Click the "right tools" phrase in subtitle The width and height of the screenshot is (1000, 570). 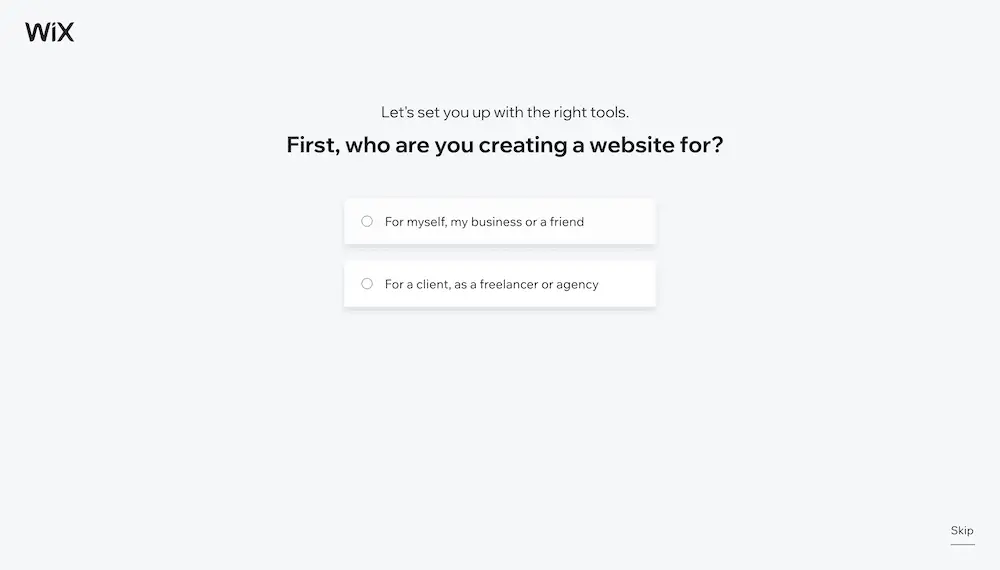click(x=591, y=112)
